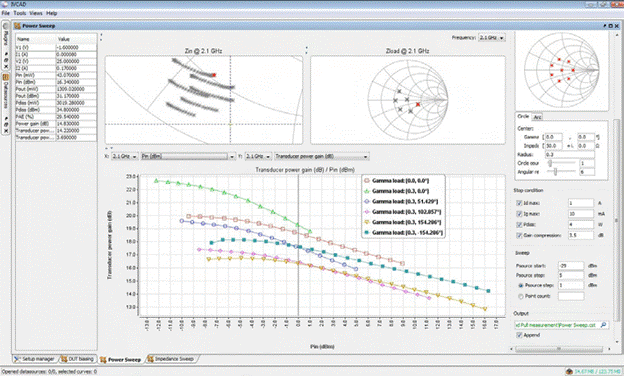The width and height of the screenshot is (624, 376).
Task: Open the Y axis Transducer power gain dropdown
Action: 322,156
